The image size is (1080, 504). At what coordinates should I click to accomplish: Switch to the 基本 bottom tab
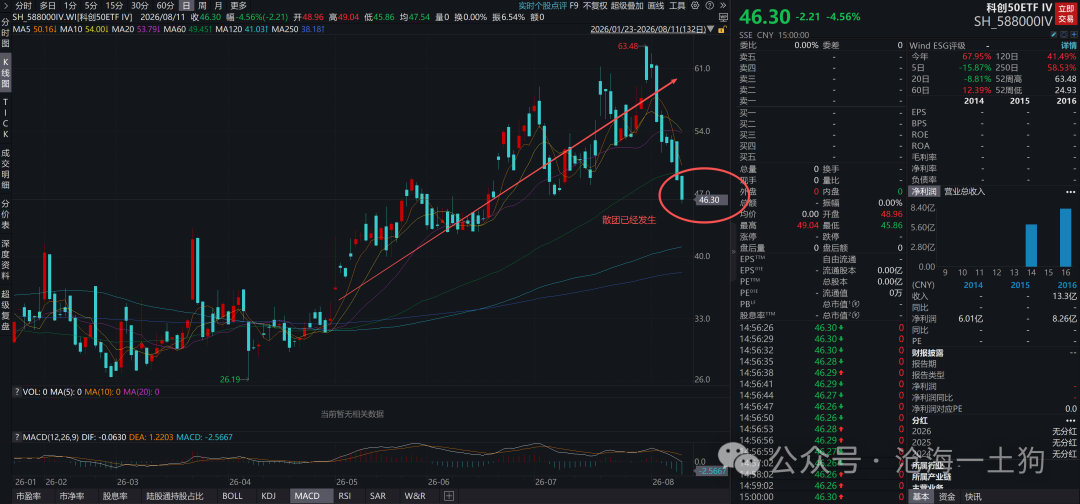920,496
